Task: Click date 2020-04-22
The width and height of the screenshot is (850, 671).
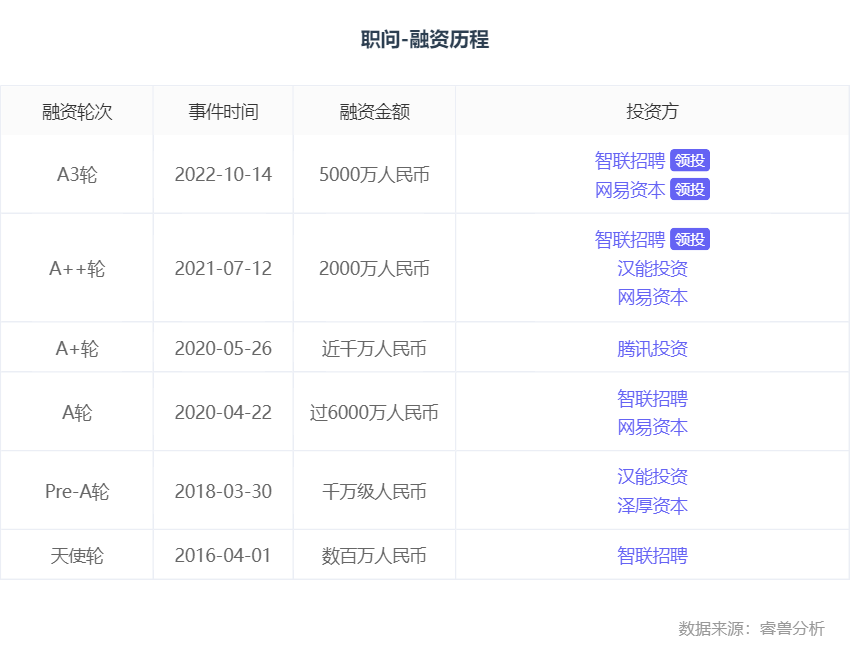Action: tap(223, 412)
